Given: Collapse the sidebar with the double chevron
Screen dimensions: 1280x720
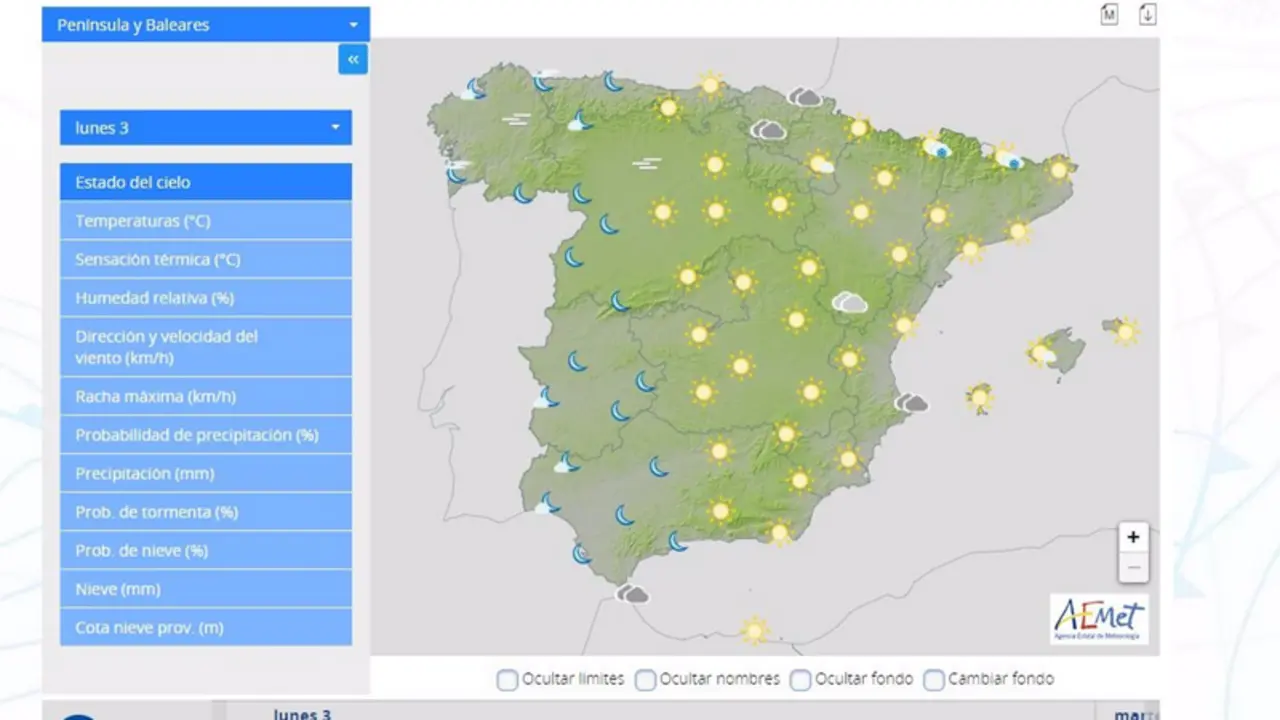Looking at the screenshot, I should (352, 59).
